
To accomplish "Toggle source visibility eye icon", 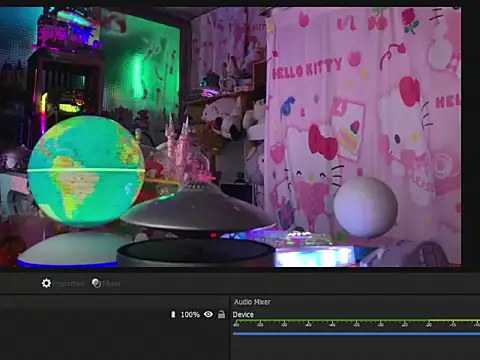I will [208, 314].
